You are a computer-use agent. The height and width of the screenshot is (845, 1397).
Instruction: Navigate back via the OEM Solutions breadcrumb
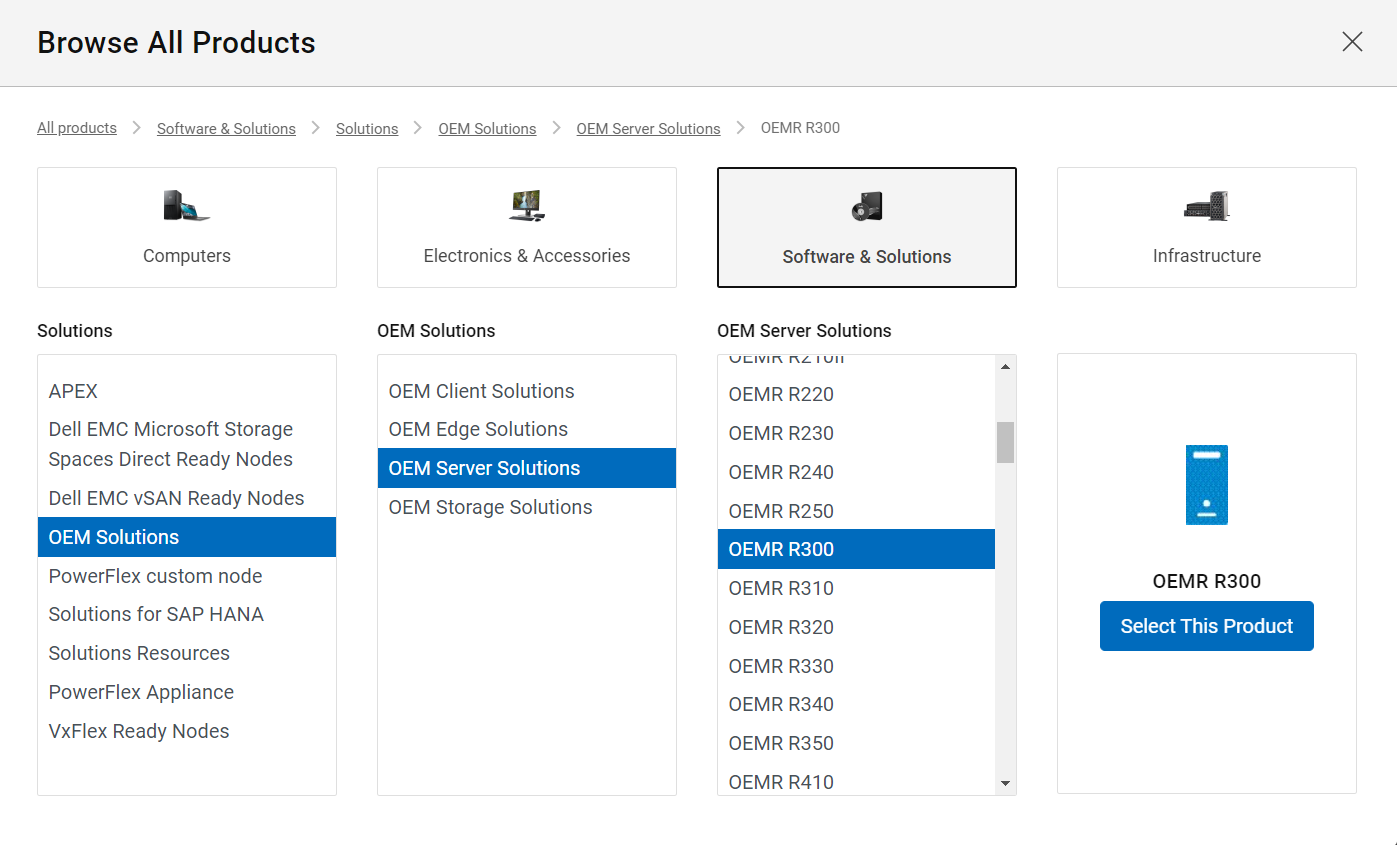click(487, 128)
